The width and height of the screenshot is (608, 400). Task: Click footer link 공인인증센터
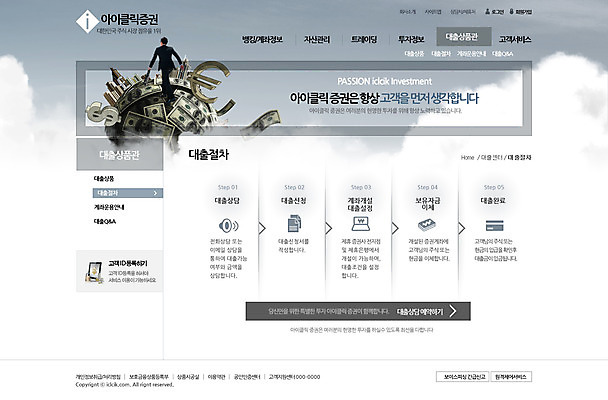[247, 377]
